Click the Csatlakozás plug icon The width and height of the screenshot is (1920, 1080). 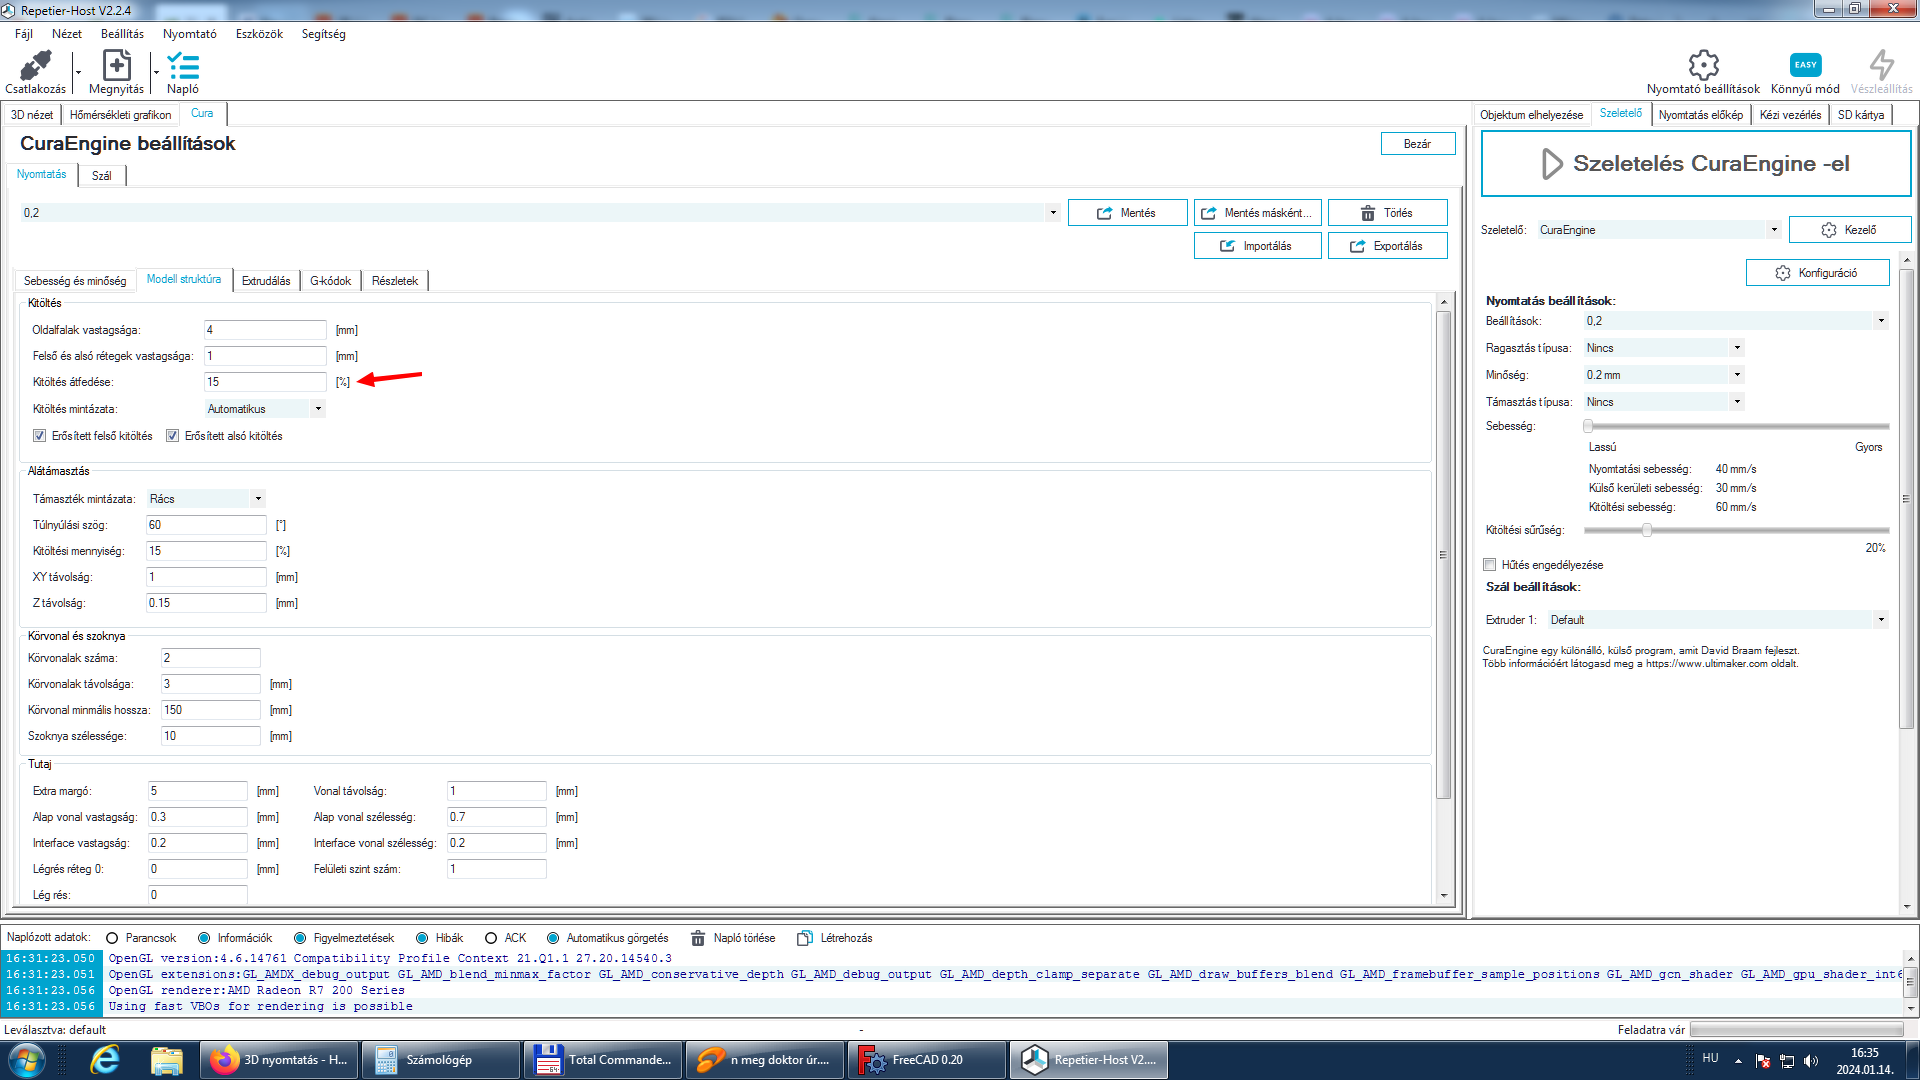pyautogui.click(x=36, y=67)
